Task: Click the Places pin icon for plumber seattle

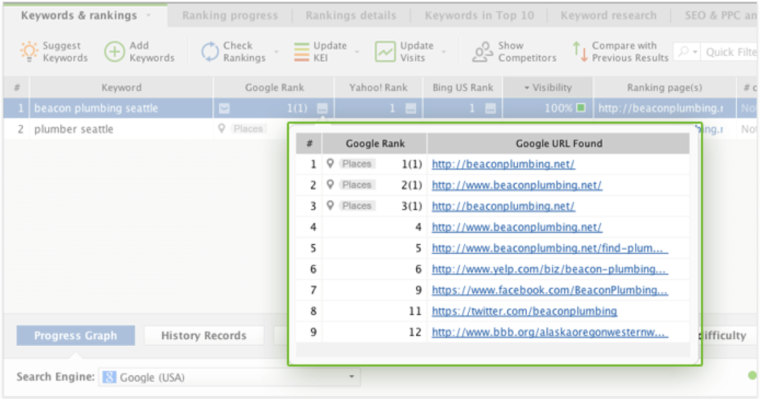Action: click(x=222, y=128)
